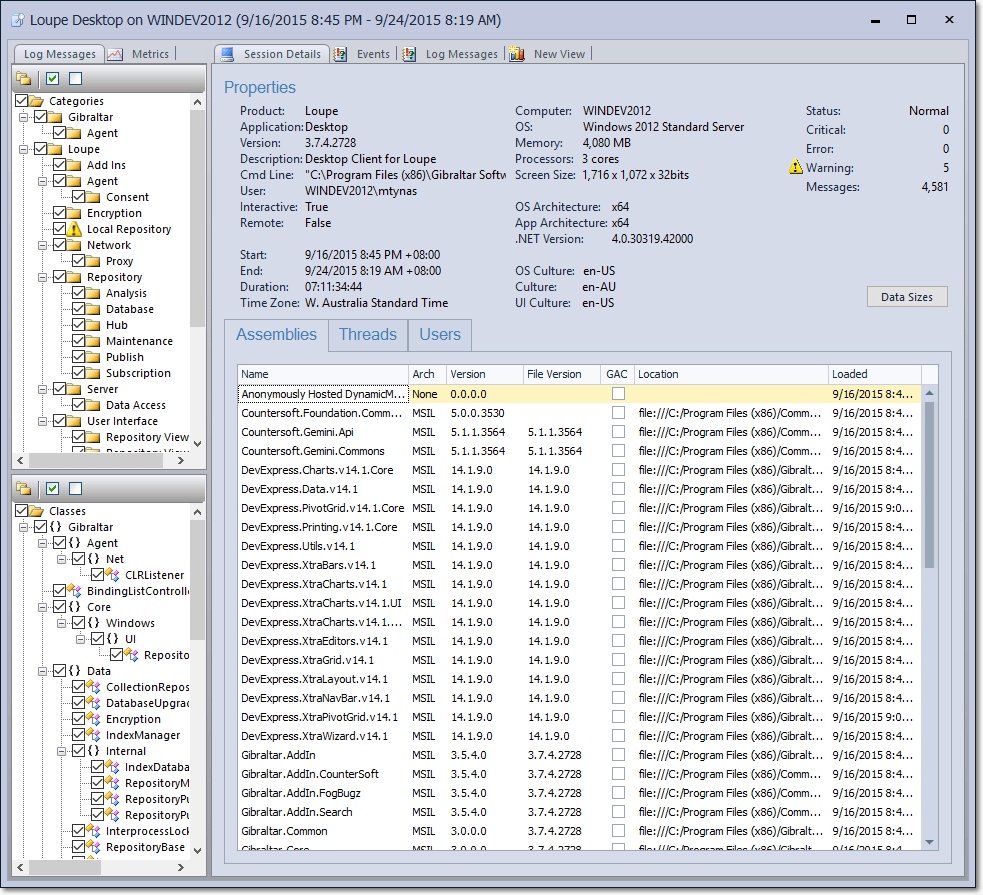Click the CLRListener class icon
The image size is (983, 895).
[113, 574]
